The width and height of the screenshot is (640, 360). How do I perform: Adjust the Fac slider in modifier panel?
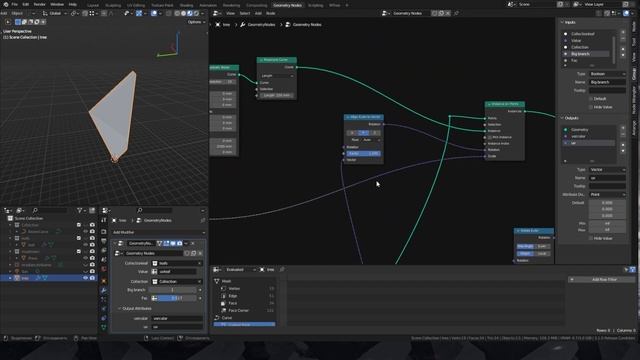pyautogui.click(x=176, y=298)
